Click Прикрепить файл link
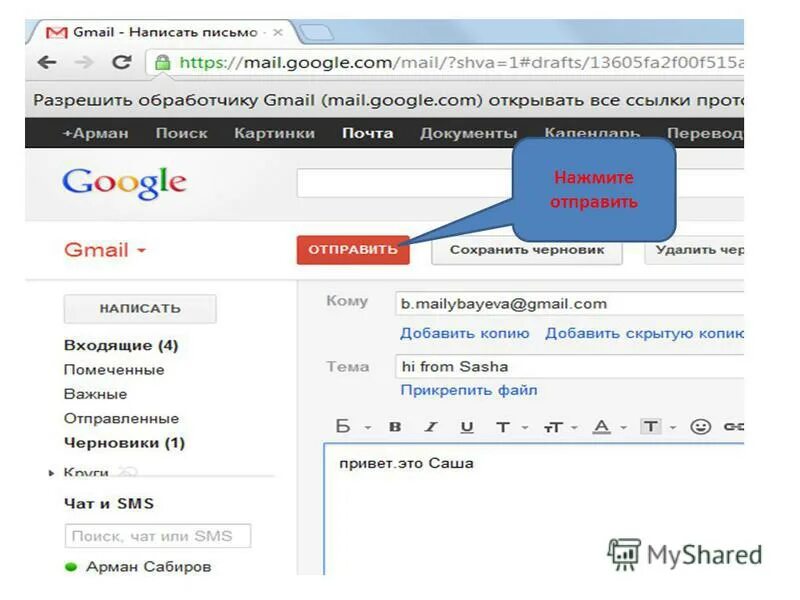This screenshot has height=600, width=800. click(x=468, y=390)
